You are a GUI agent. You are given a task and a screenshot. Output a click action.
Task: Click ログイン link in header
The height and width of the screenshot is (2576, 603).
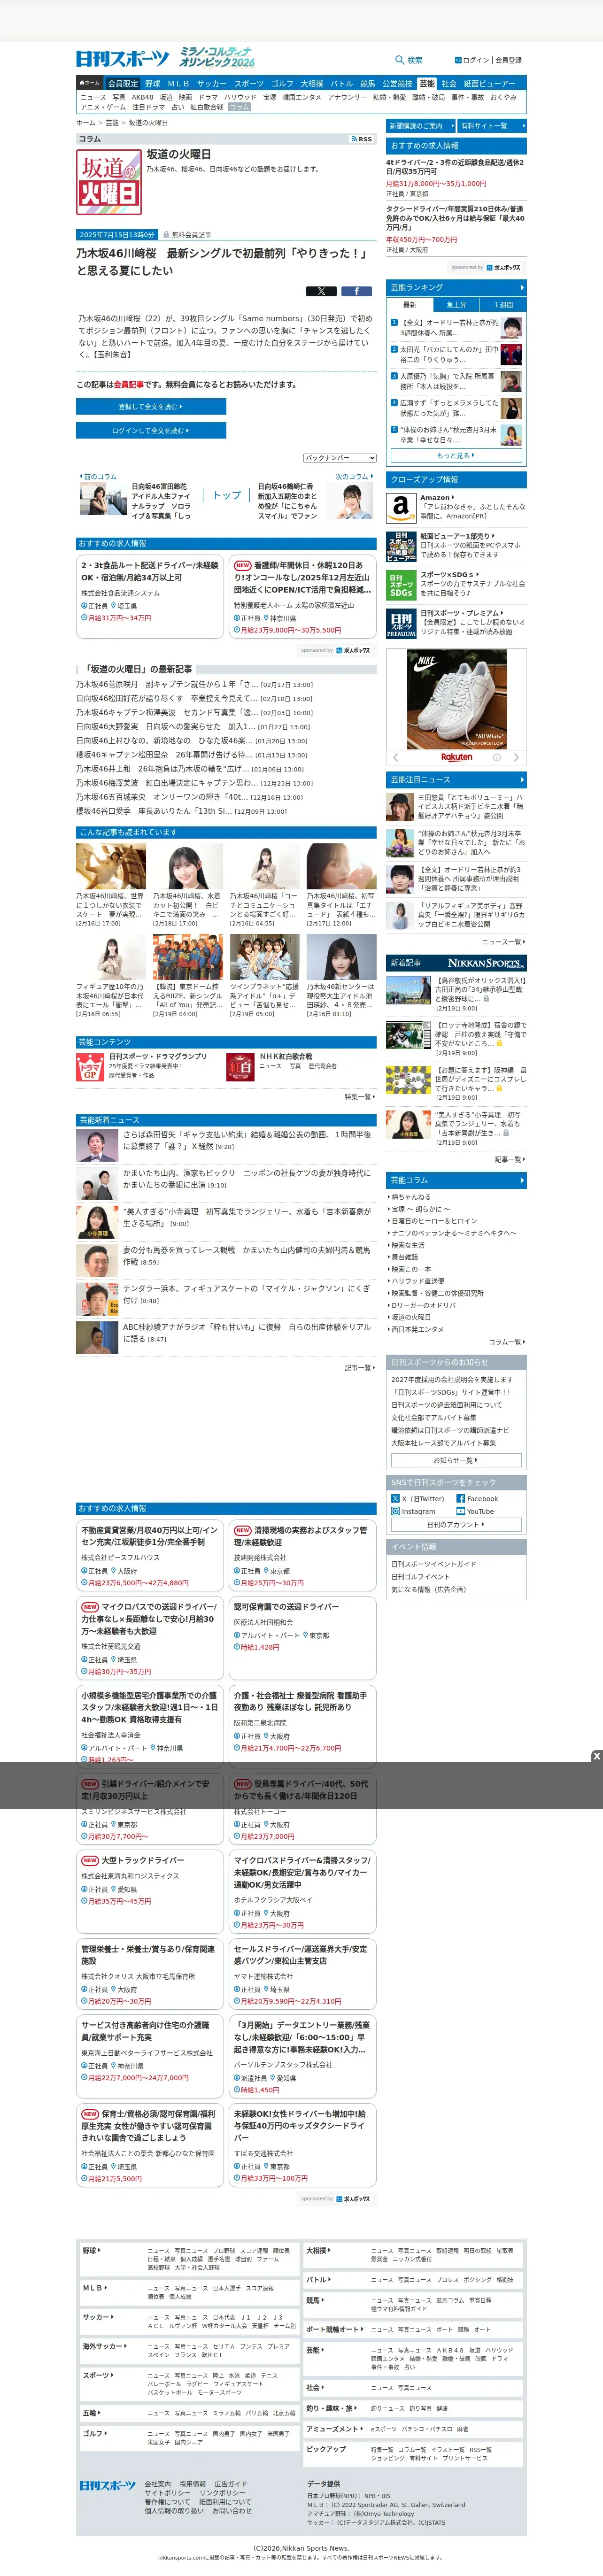click(x=472, y=60)
